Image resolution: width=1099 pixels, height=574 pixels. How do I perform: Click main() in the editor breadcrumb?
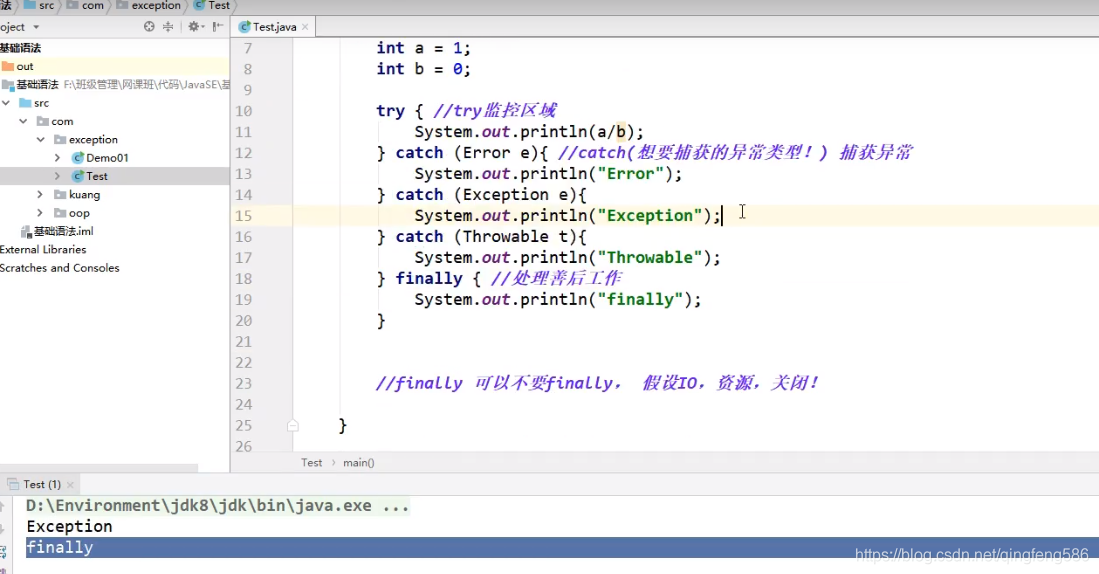[x=359, y=463]
